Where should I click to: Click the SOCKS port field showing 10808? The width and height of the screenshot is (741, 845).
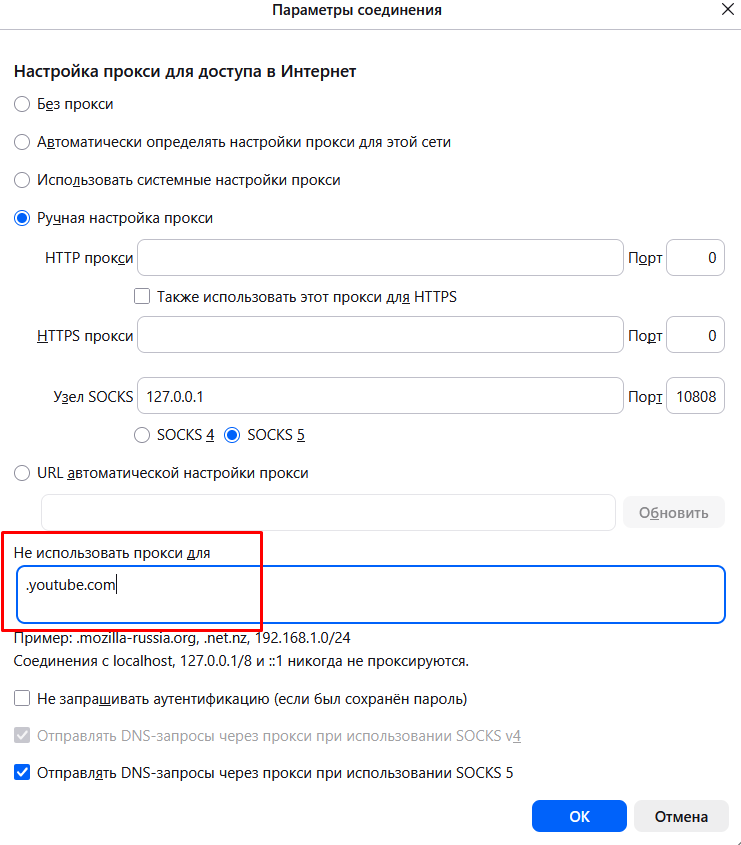pos(695,396)
